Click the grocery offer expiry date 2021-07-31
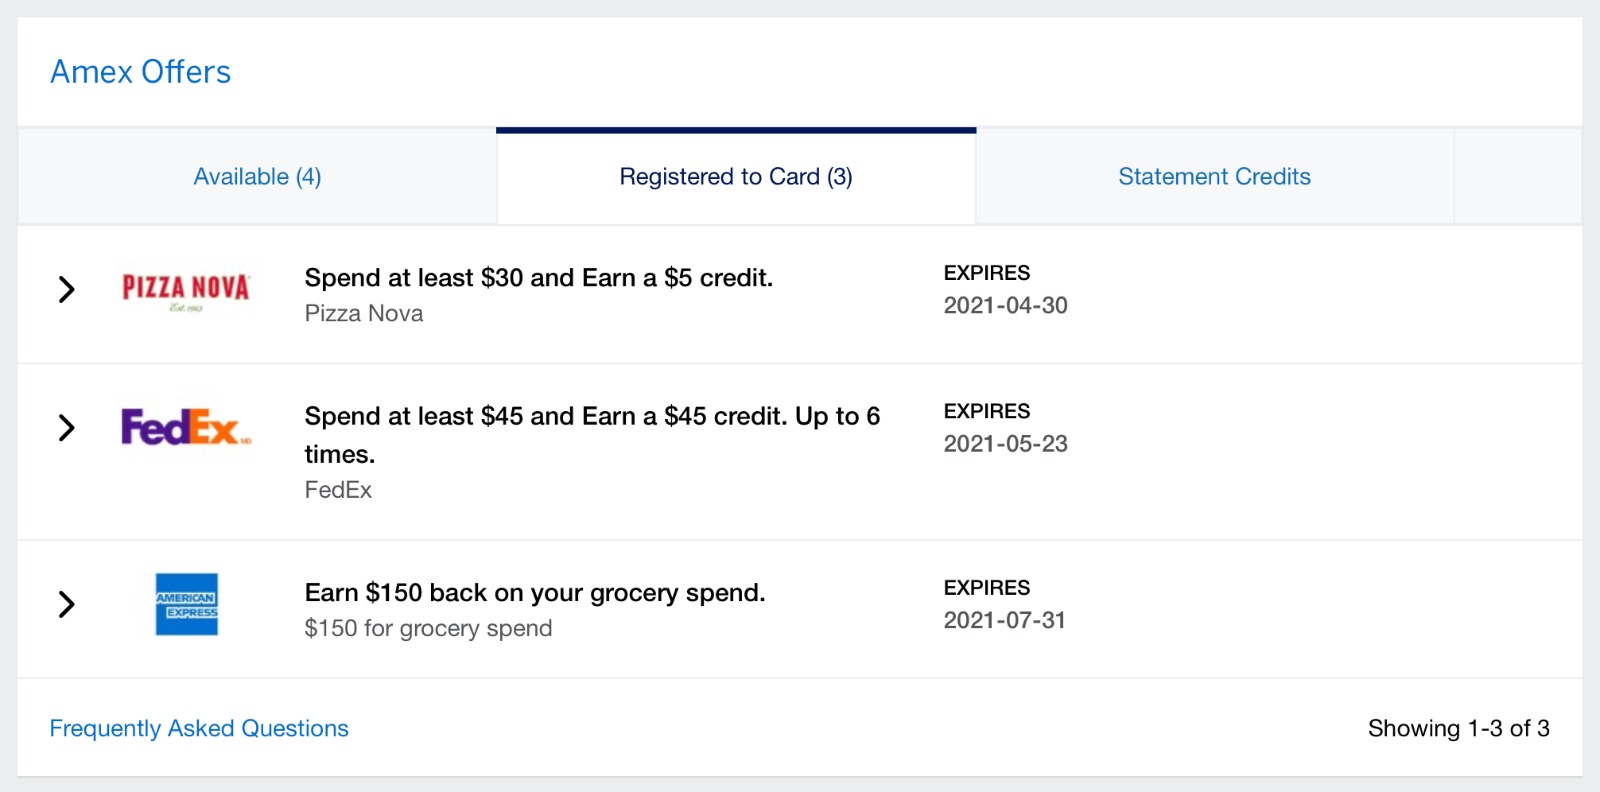The height and width of the screenshot is (792, 1600). pos(1004,621)
